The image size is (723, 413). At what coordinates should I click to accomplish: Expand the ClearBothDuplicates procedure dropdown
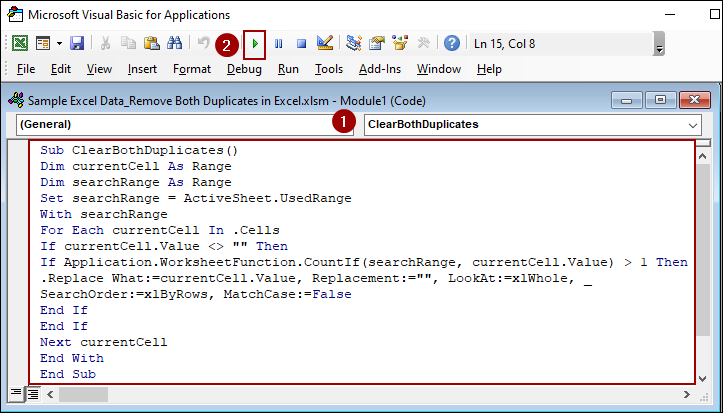693,125
